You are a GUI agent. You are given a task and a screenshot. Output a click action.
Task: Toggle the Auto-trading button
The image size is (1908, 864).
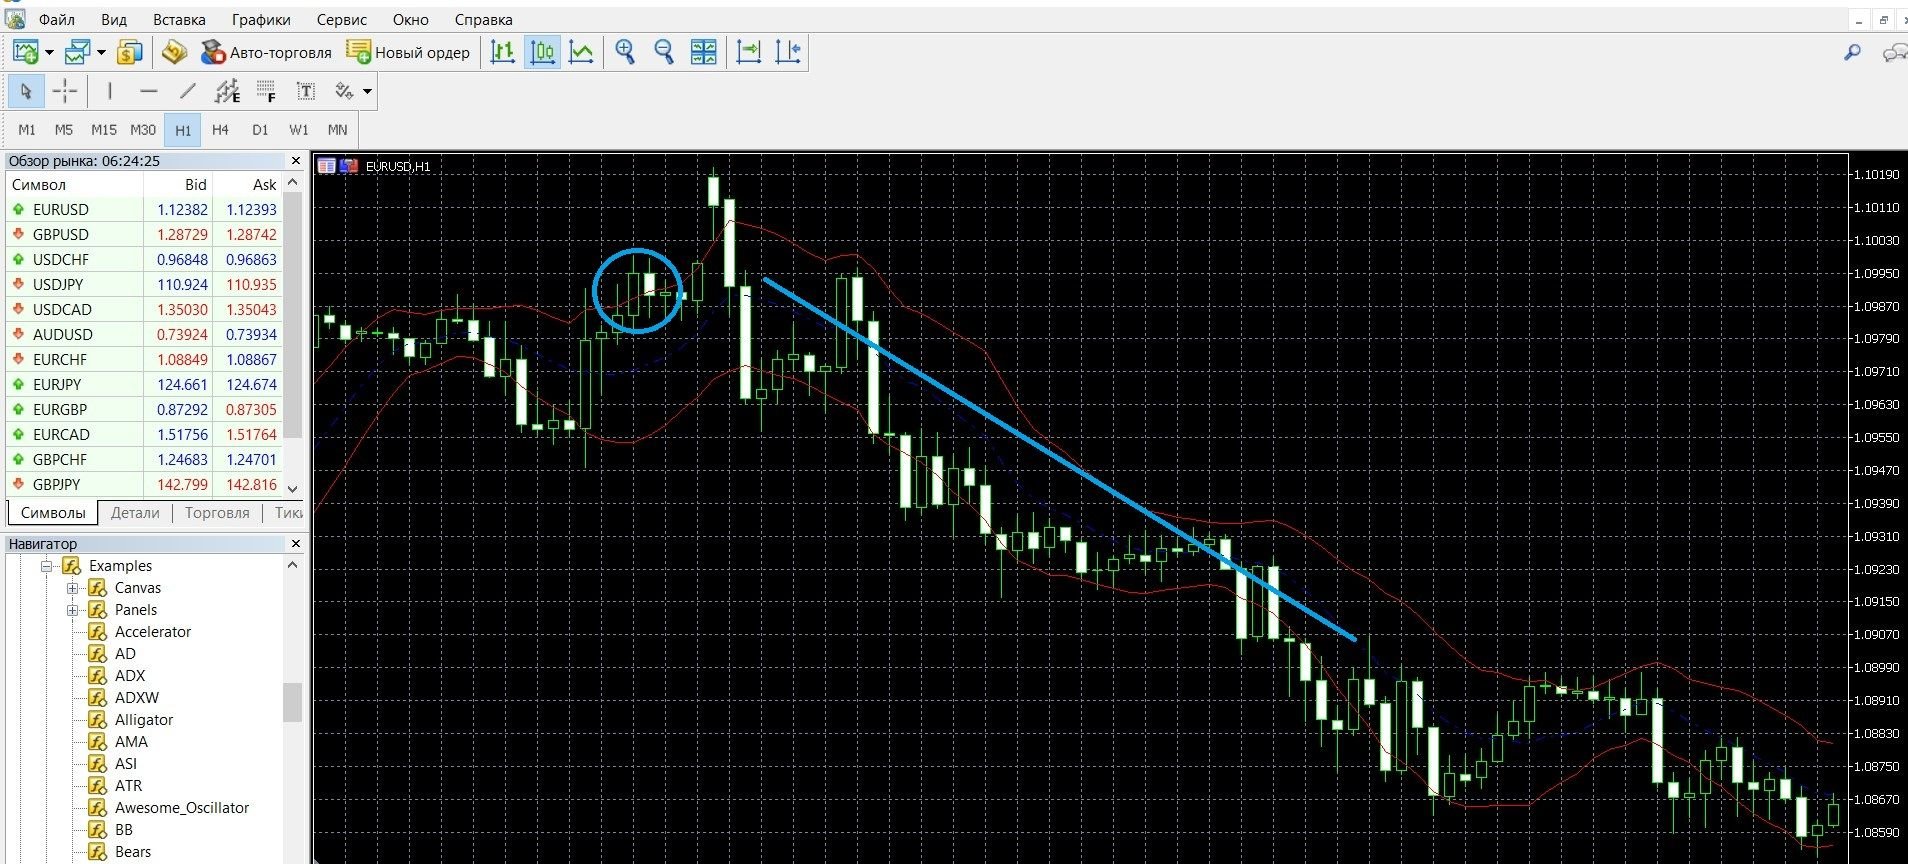coord(266,52)
